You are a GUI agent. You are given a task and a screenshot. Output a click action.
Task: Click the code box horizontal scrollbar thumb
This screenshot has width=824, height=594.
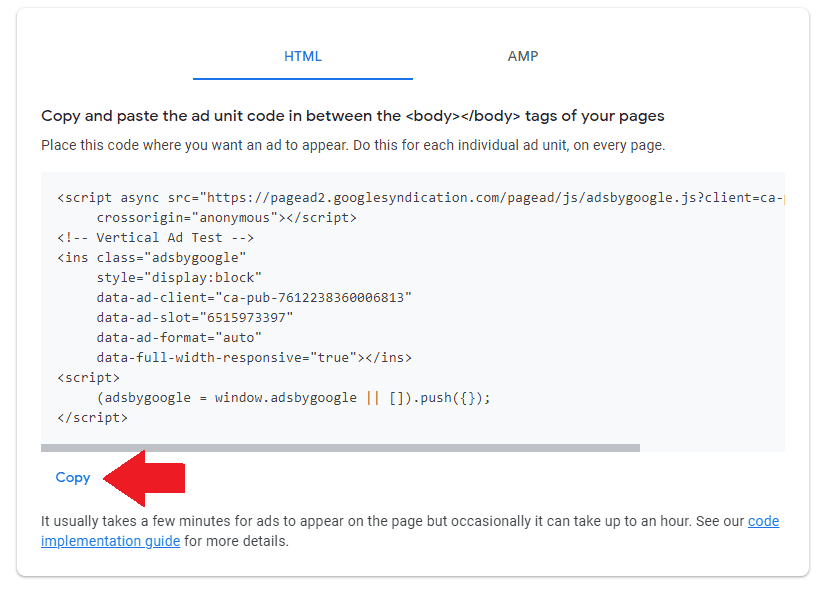pyautogui.click(x=340, y=448)
